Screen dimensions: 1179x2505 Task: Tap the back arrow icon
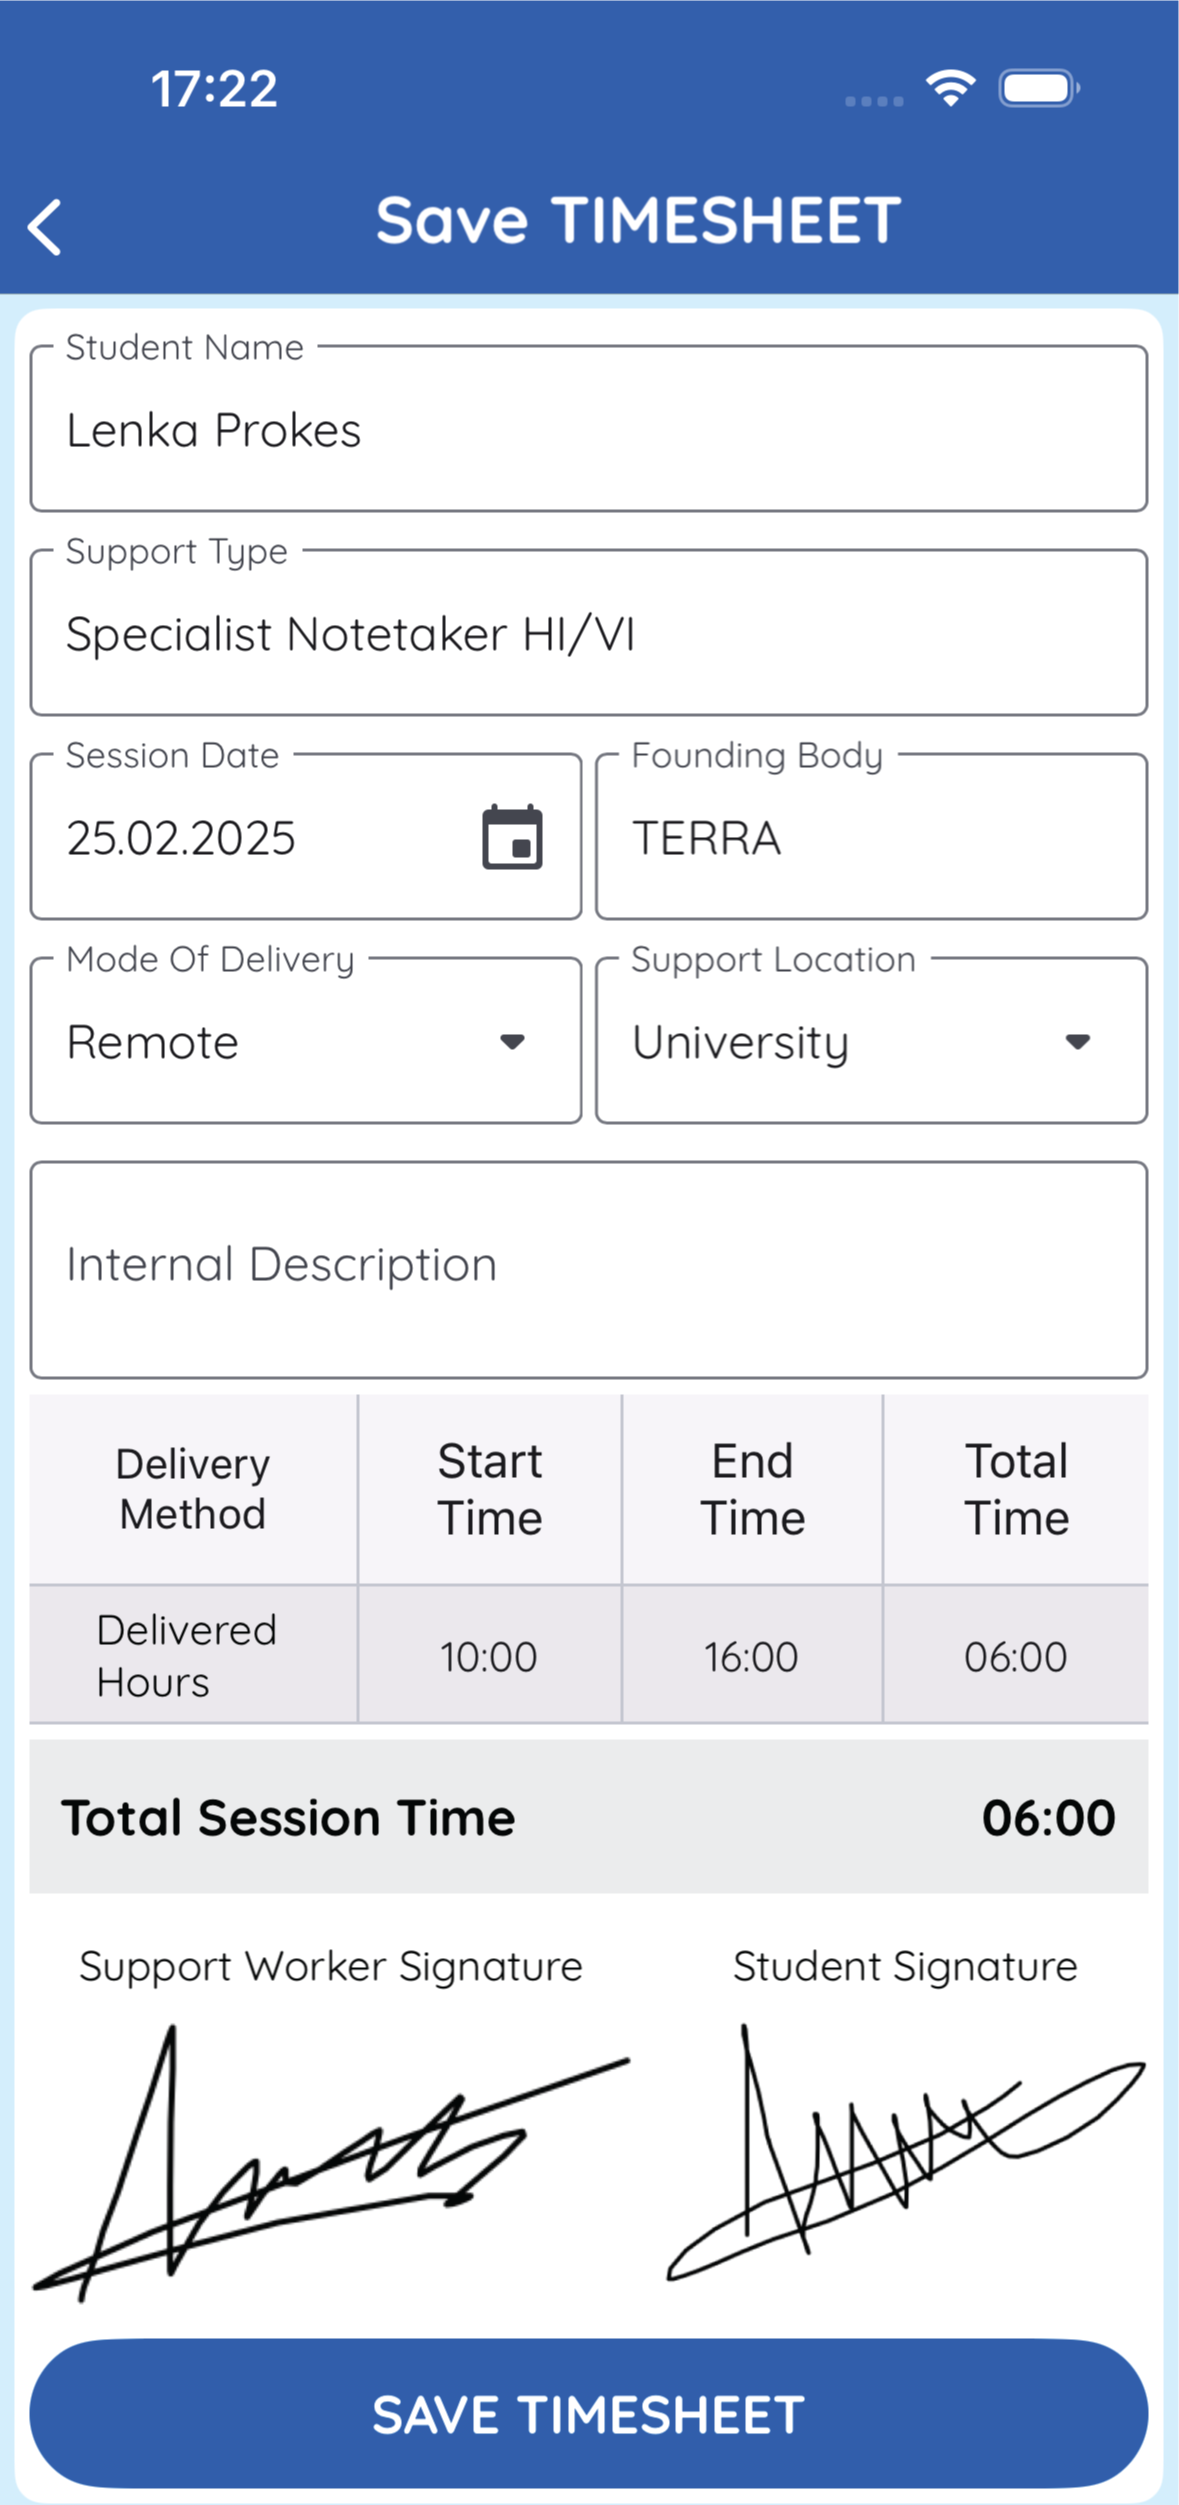coord(45,228)
